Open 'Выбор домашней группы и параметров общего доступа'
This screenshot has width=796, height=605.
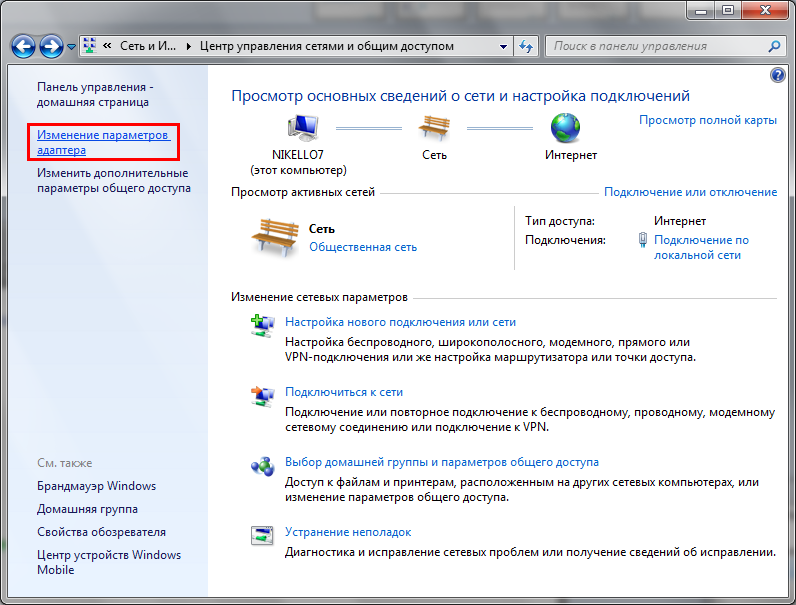pos(442,462)
